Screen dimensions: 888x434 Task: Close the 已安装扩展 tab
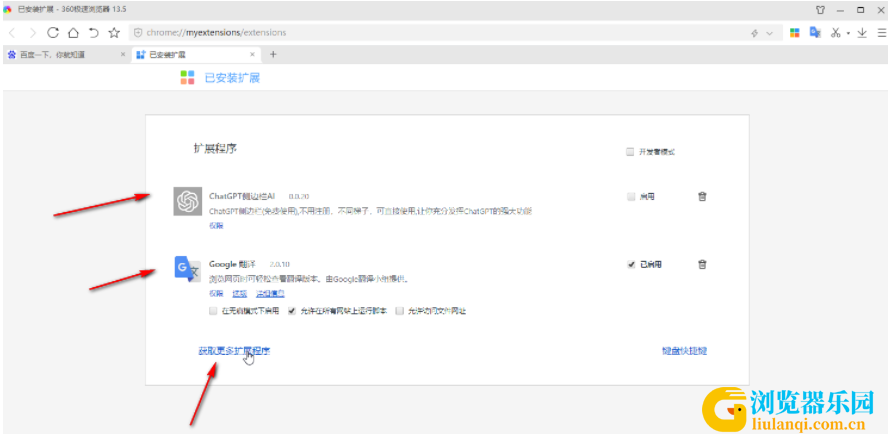(253, 55)
